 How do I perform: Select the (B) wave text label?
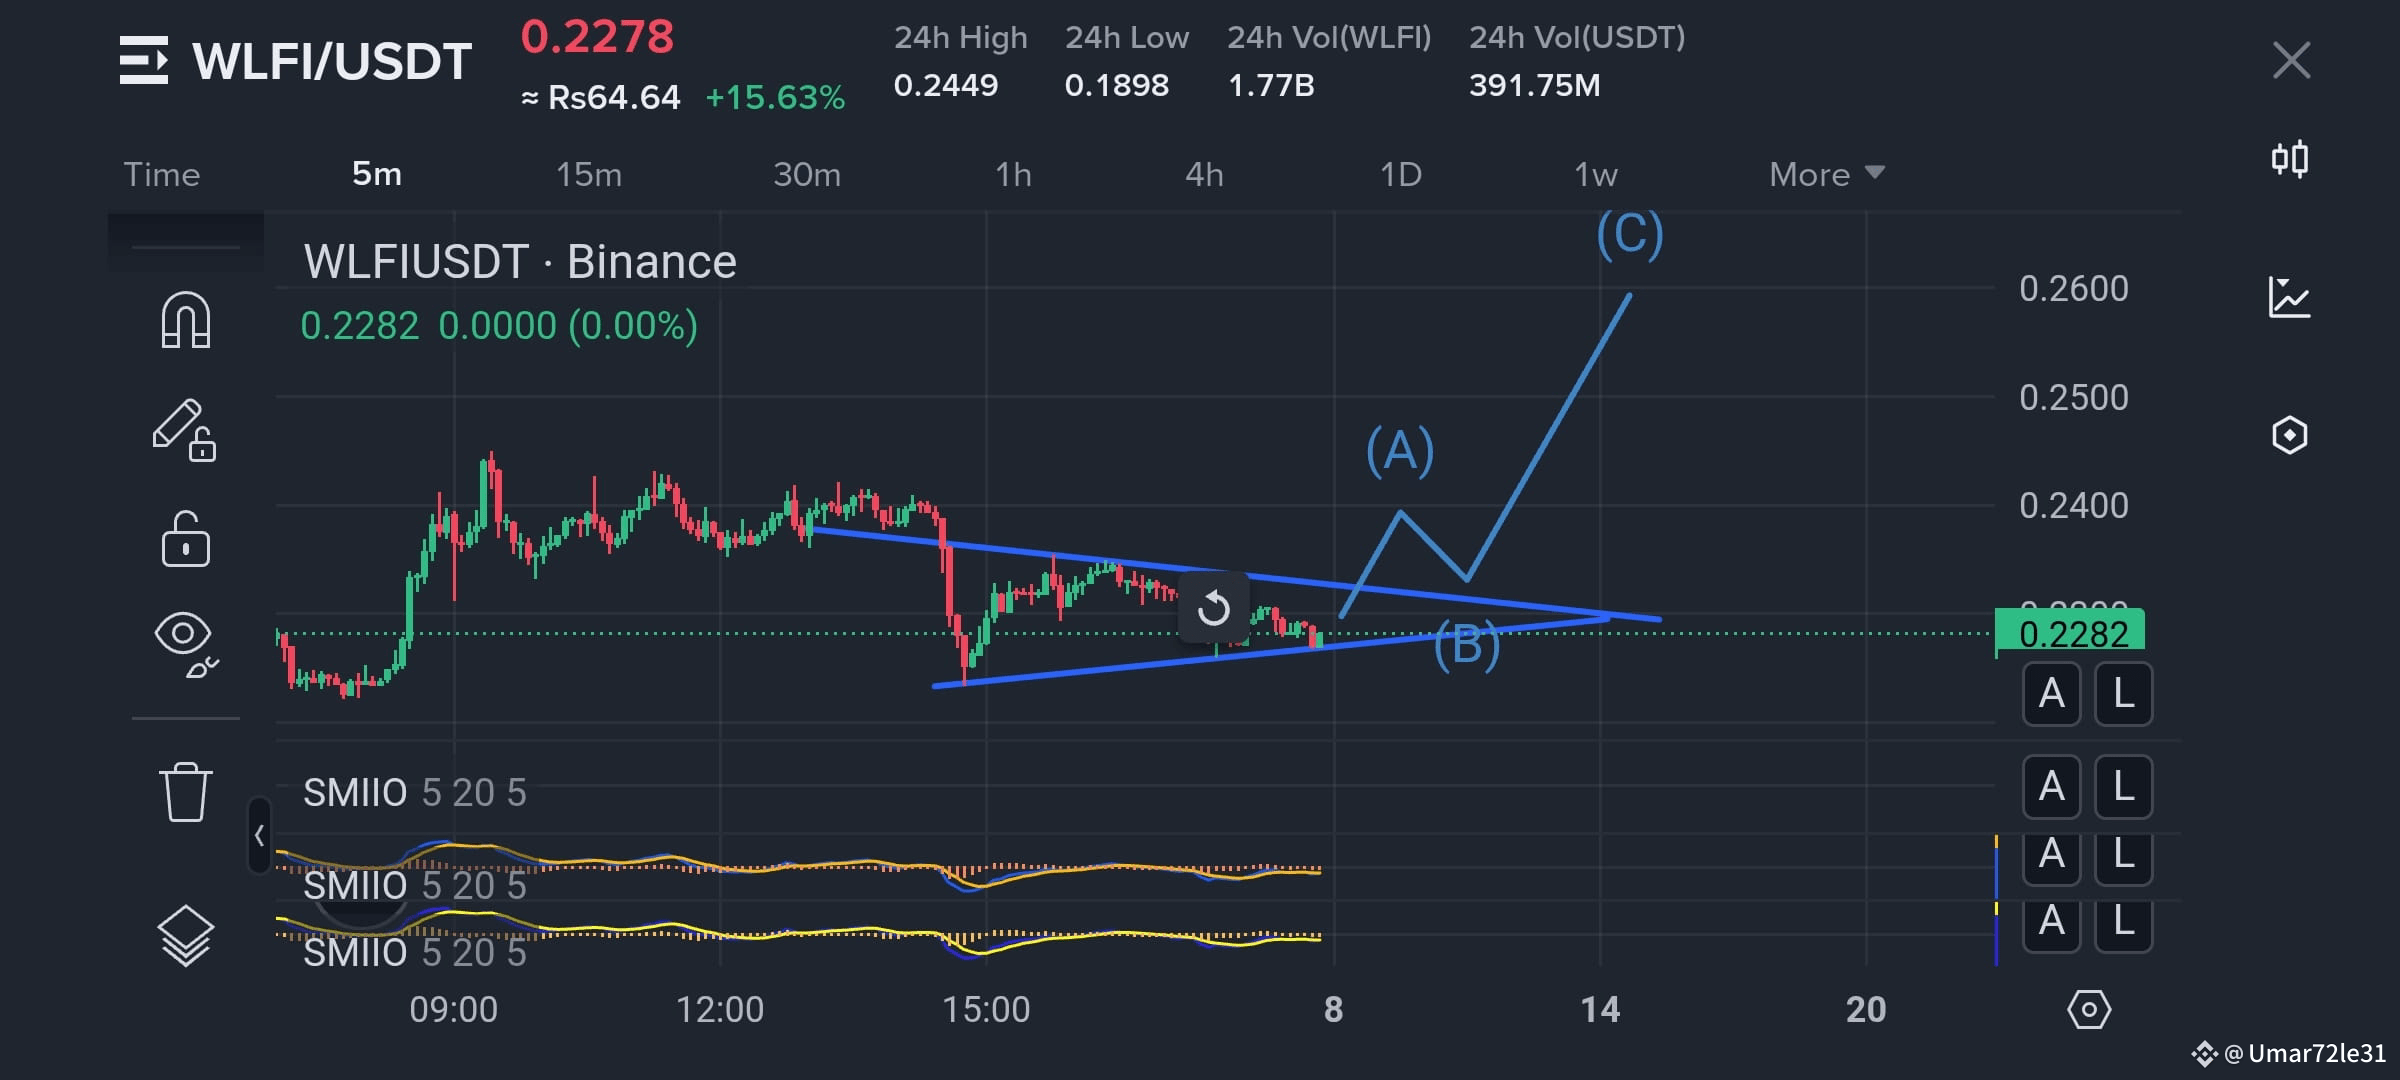point(1467,645)
